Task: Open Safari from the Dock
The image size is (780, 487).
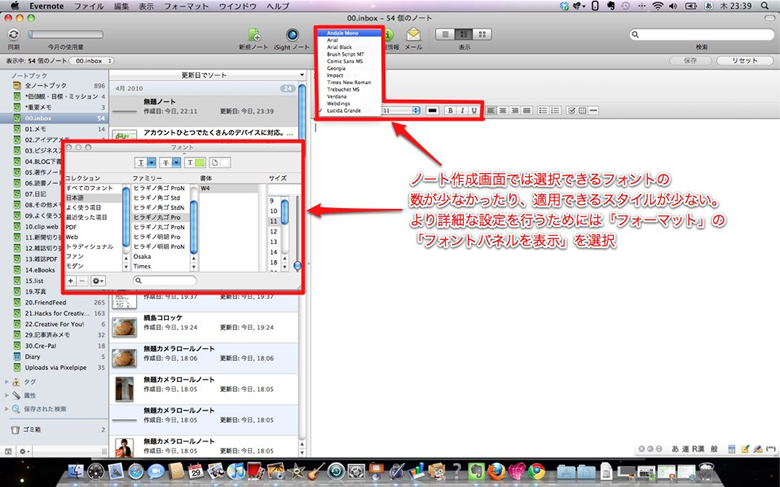Action: coord(136,471)
